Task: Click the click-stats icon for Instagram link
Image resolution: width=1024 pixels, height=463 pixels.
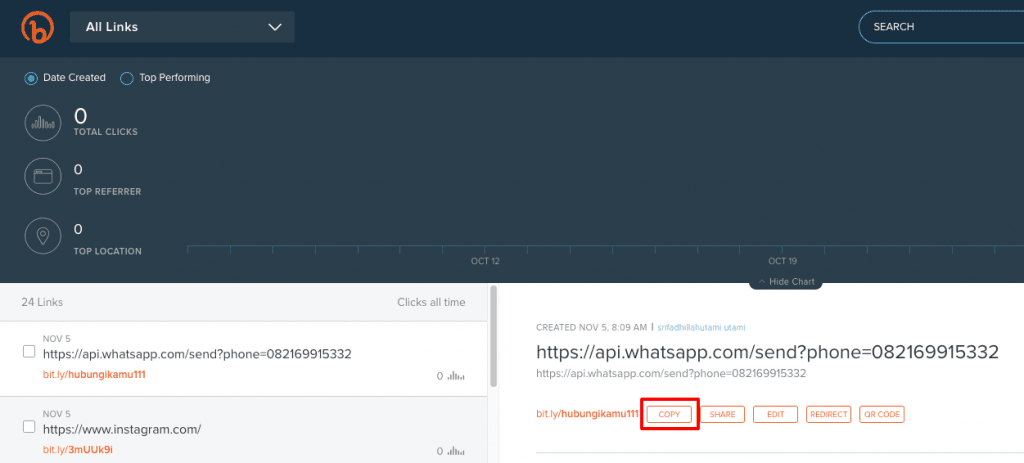Action: pyautogui.click(x=457, y=450)
